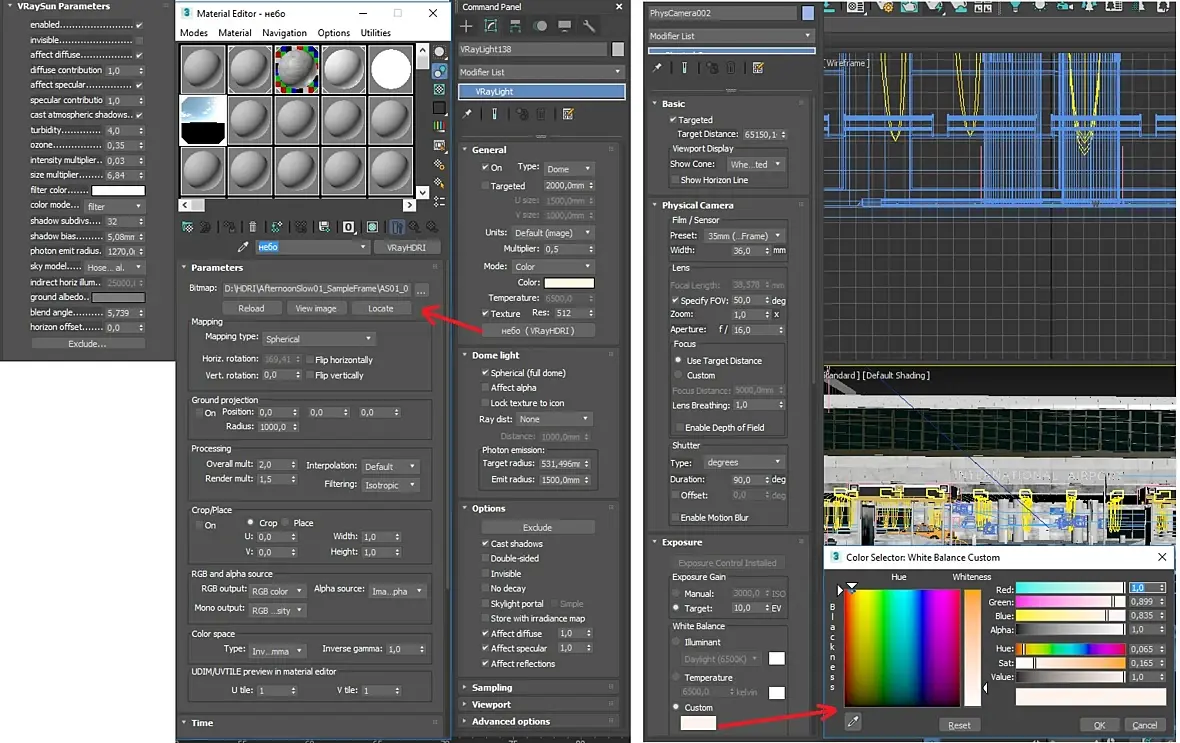Open the Navigation menu in Material Editor
1180x743 pixels.
[284, 33]
